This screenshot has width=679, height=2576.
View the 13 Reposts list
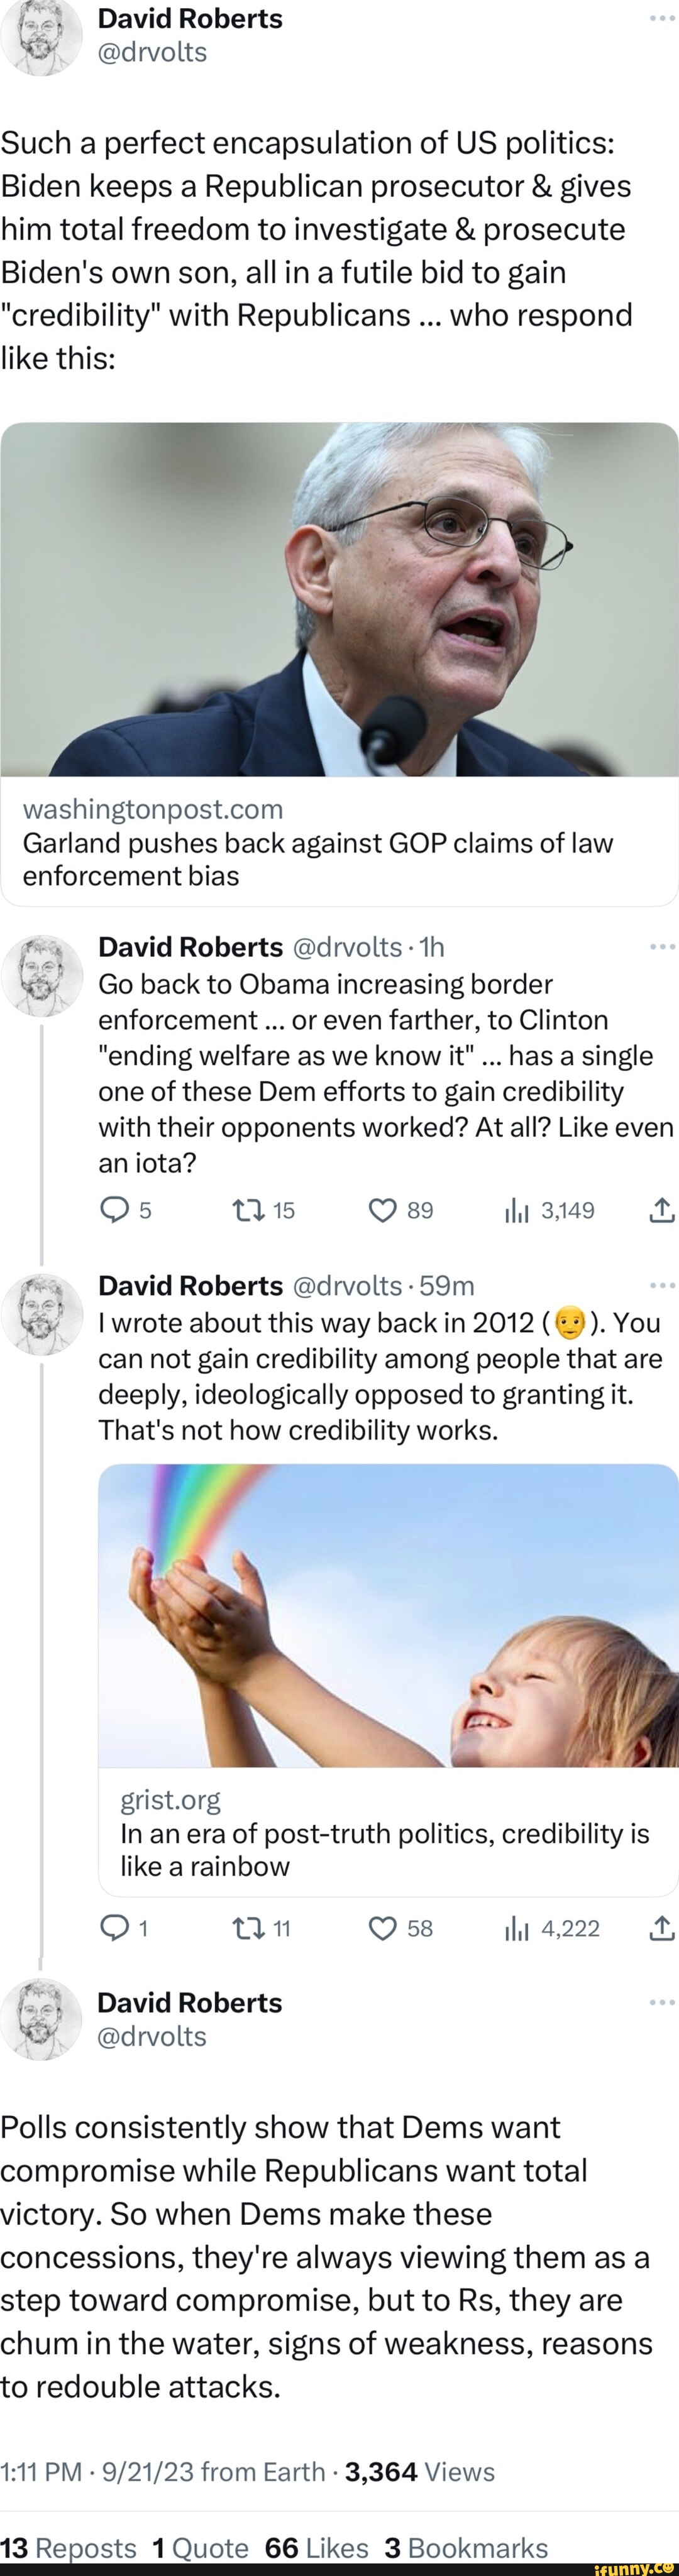click(68, 2547)
